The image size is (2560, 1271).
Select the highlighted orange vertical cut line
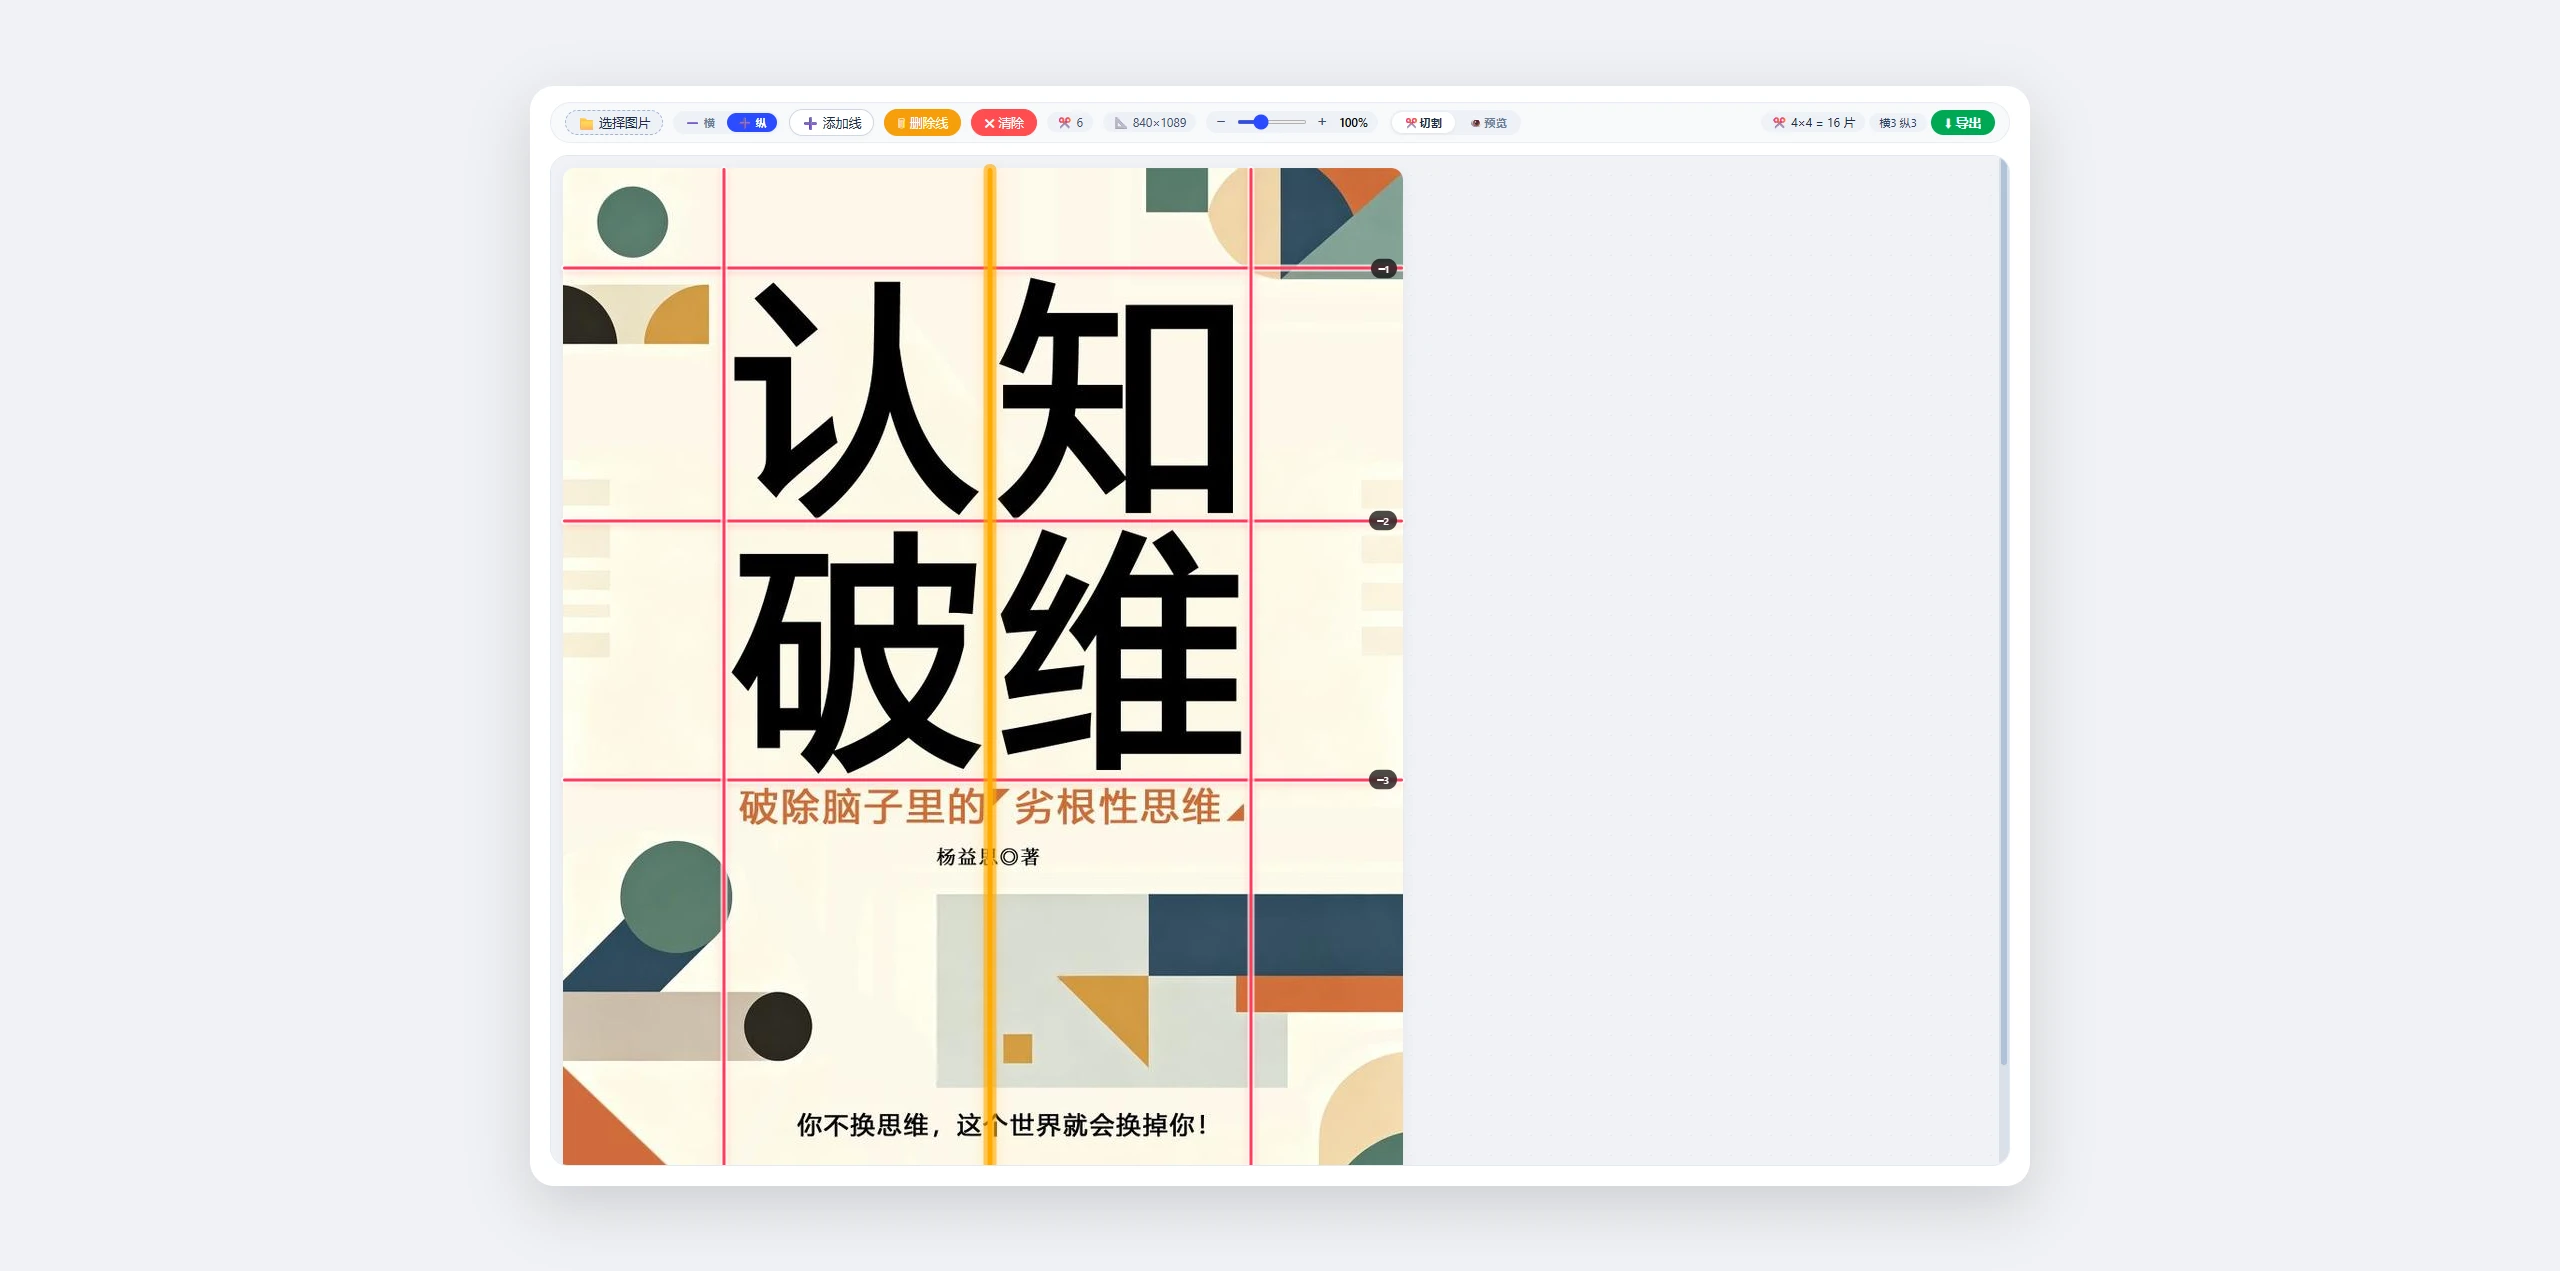coord(990,665)
